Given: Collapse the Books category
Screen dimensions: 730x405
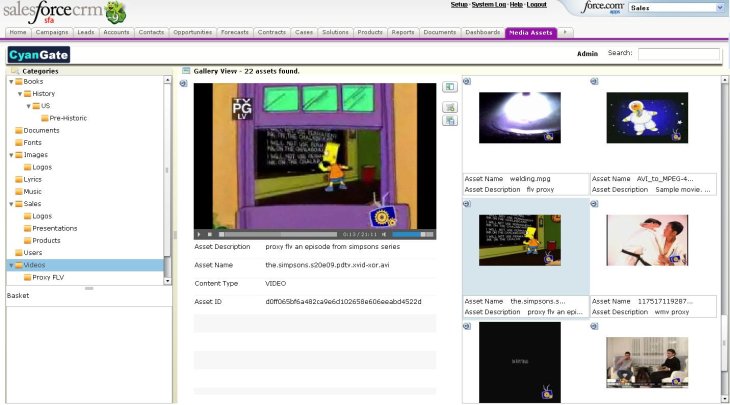Looking at the screenshot, I should pos(11,81).
